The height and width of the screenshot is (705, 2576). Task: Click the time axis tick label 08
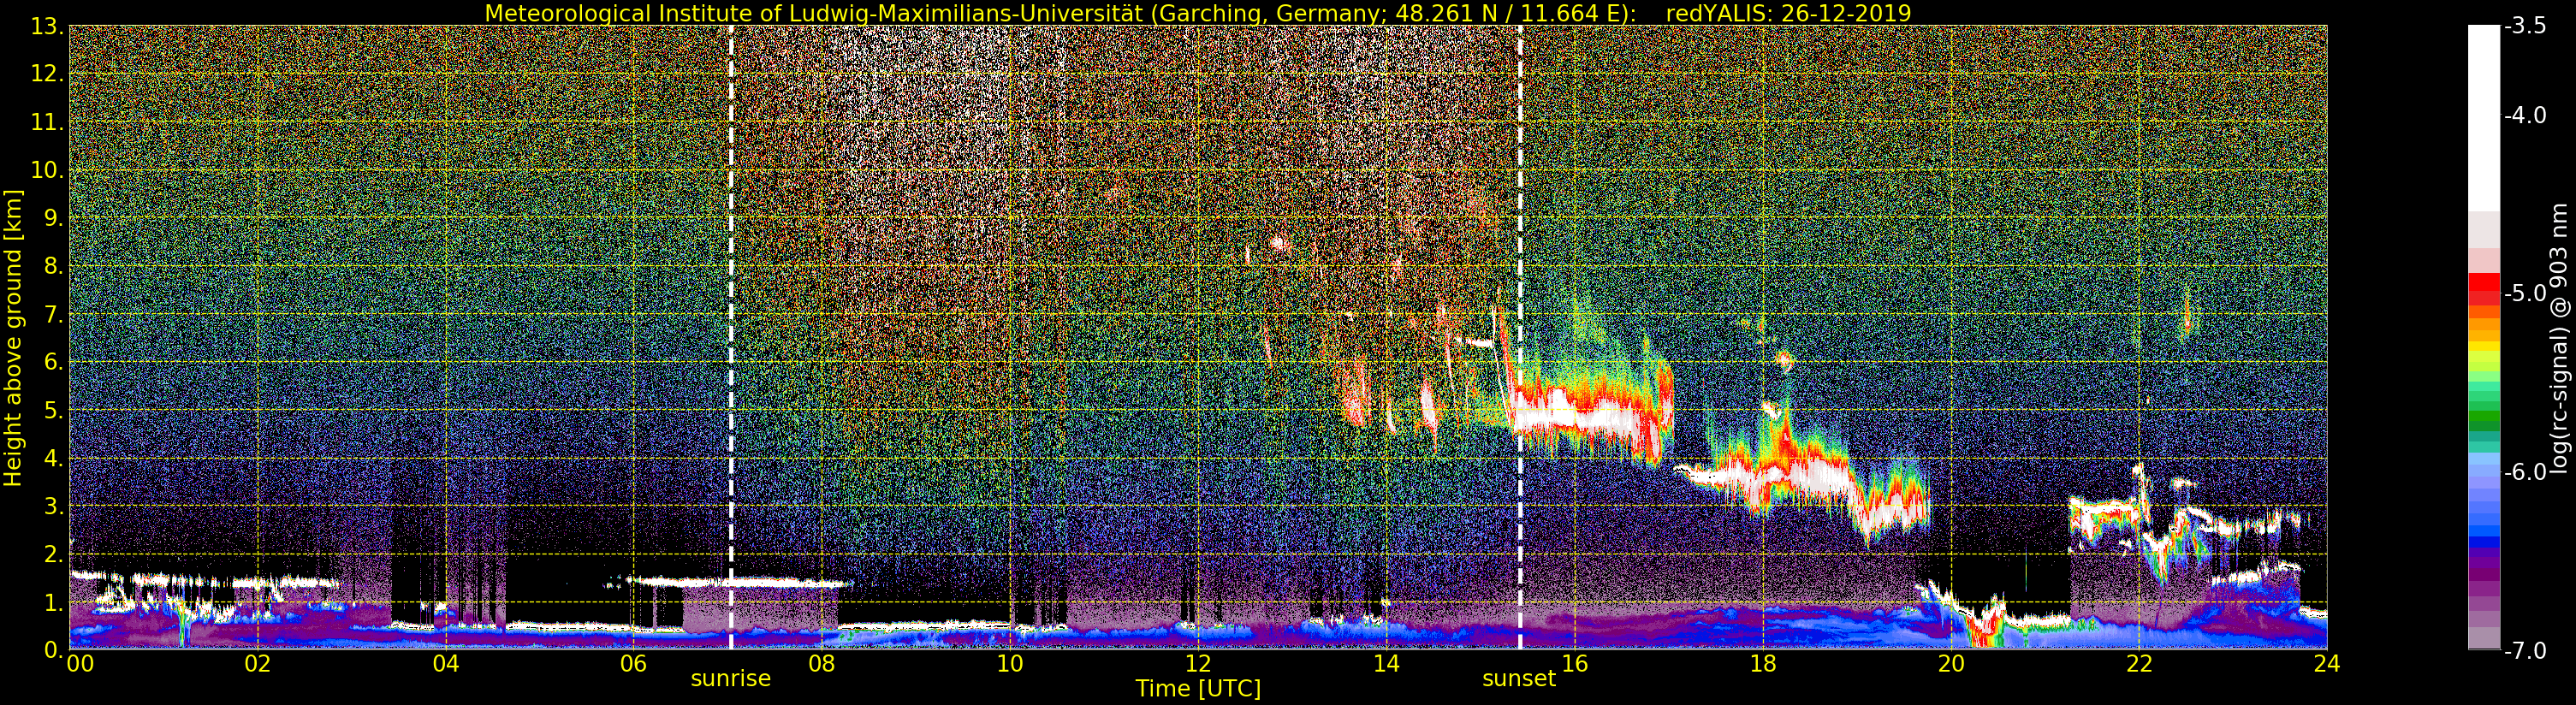(x=821, y=663)
